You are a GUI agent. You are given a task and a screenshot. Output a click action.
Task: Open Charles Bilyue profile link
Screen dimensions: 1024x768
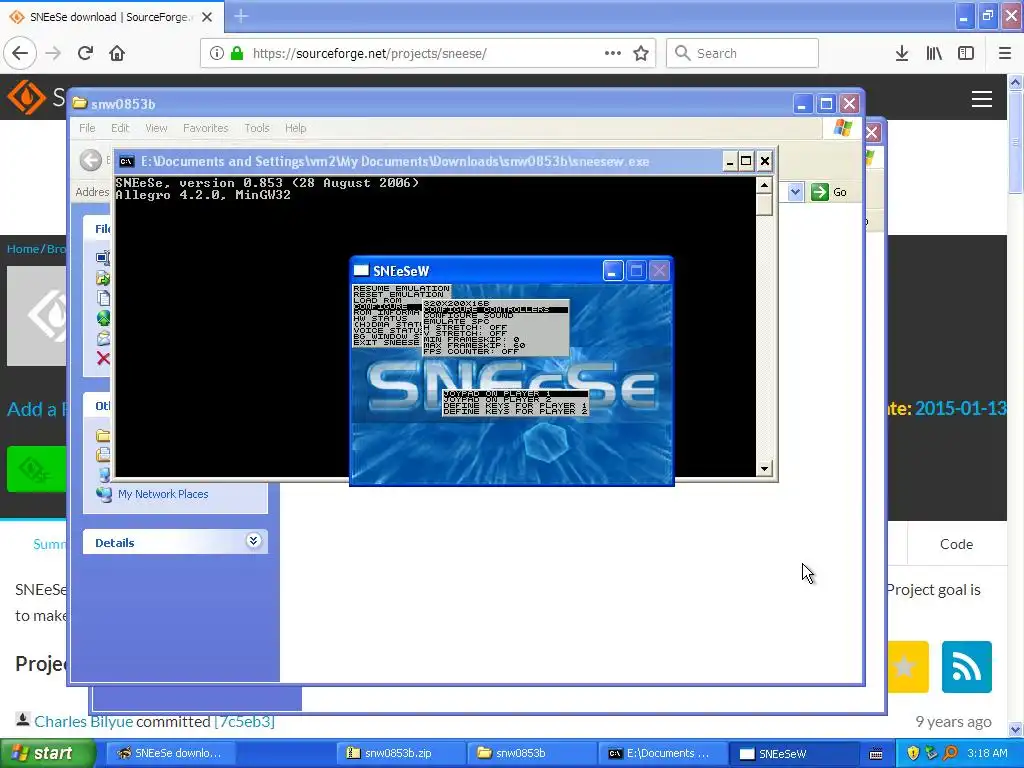pyautogui.click(x=84, y=722)
